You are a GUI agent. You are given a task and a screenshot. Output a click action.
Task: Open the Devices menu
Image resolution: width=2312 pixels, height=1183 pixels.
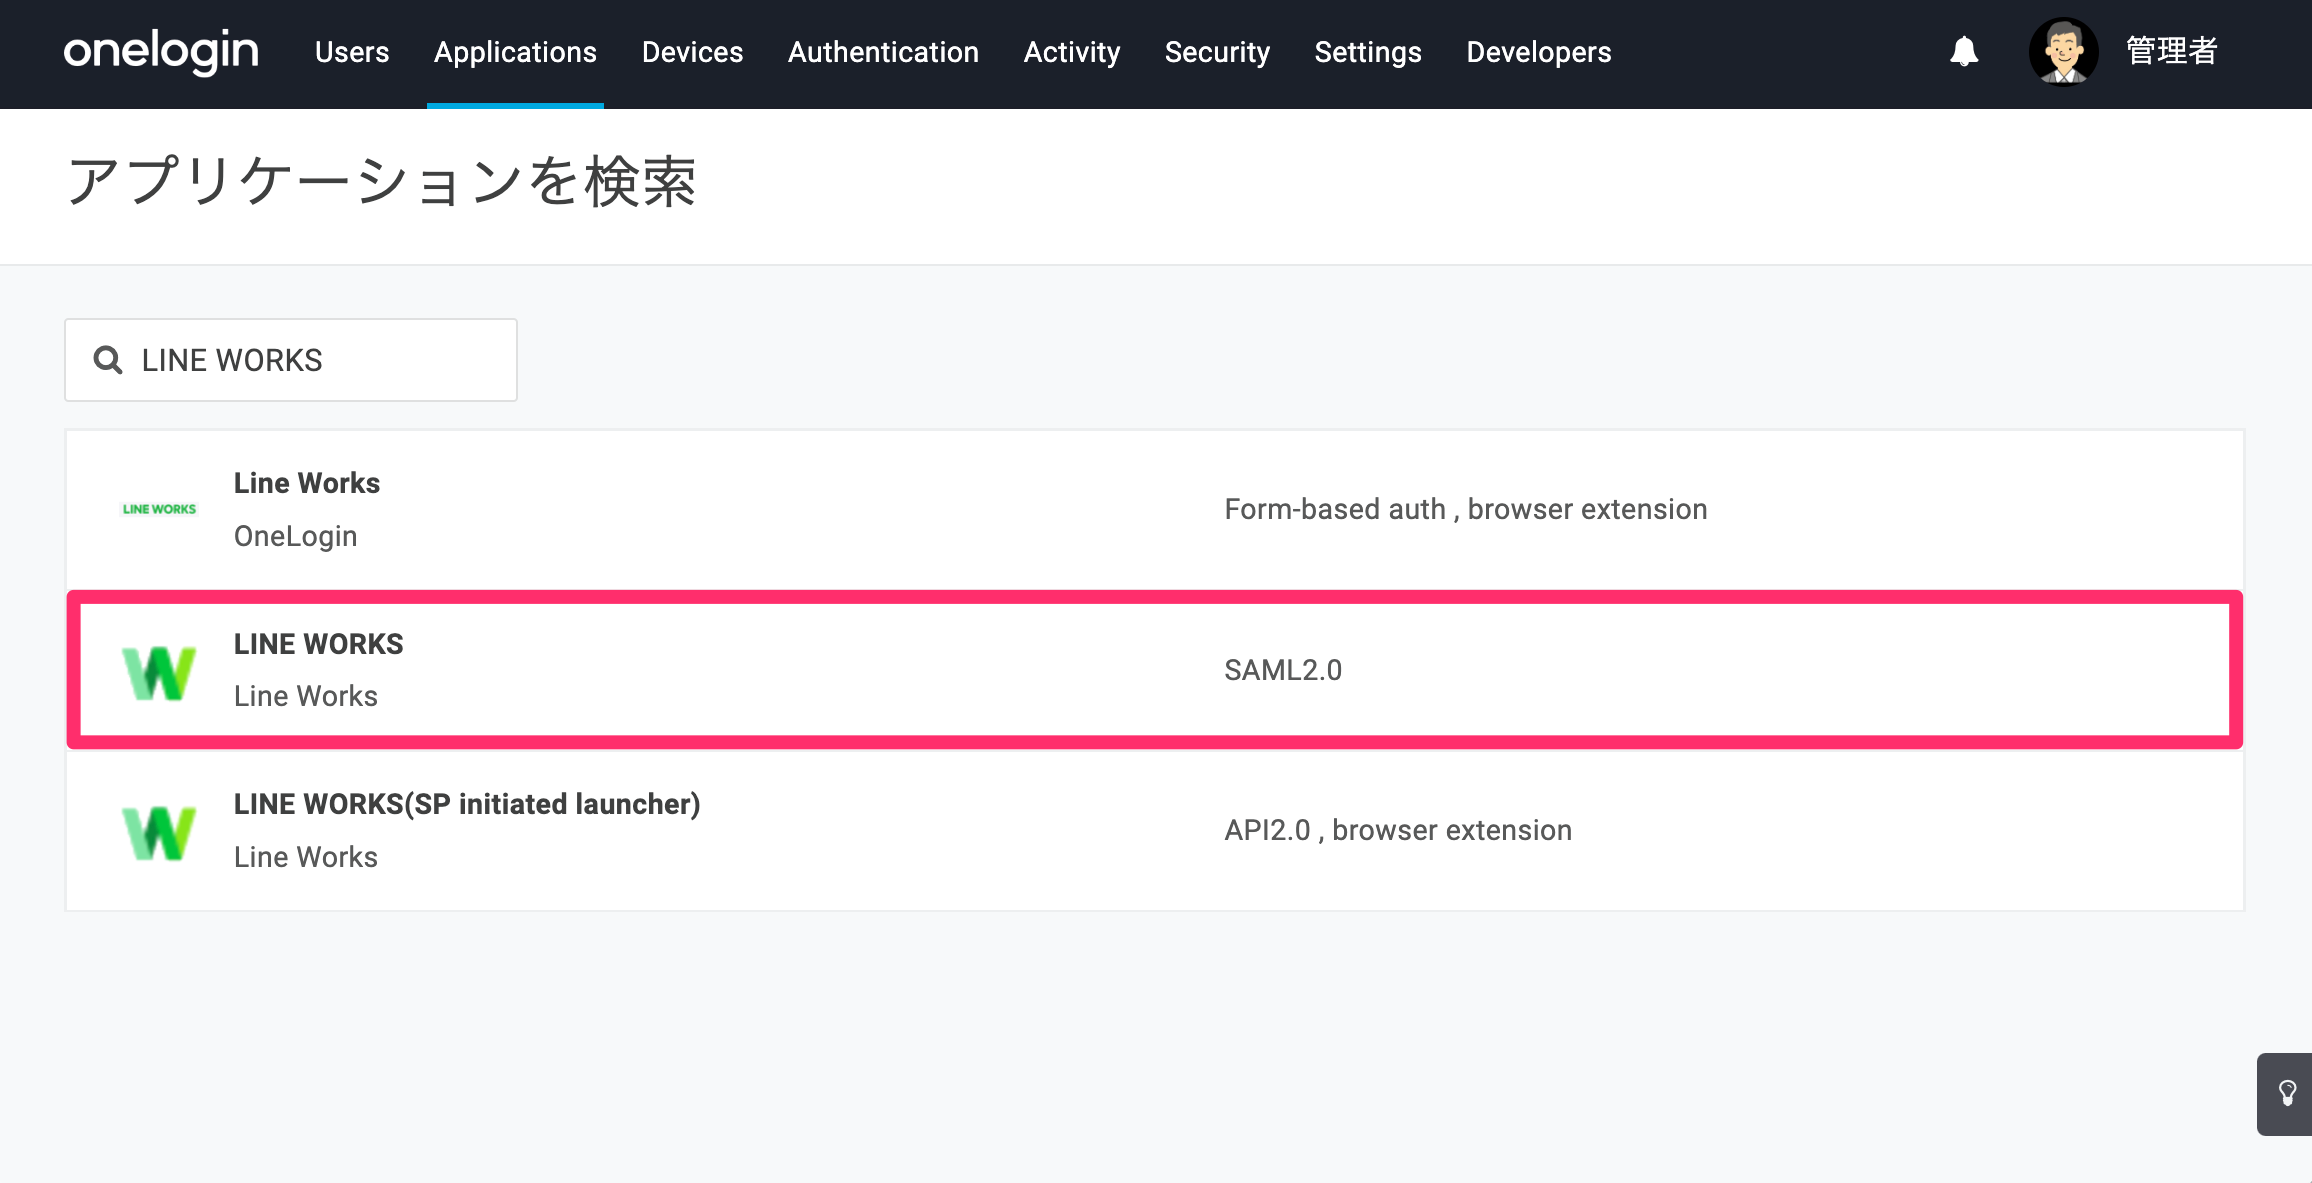tap(692, 52)
